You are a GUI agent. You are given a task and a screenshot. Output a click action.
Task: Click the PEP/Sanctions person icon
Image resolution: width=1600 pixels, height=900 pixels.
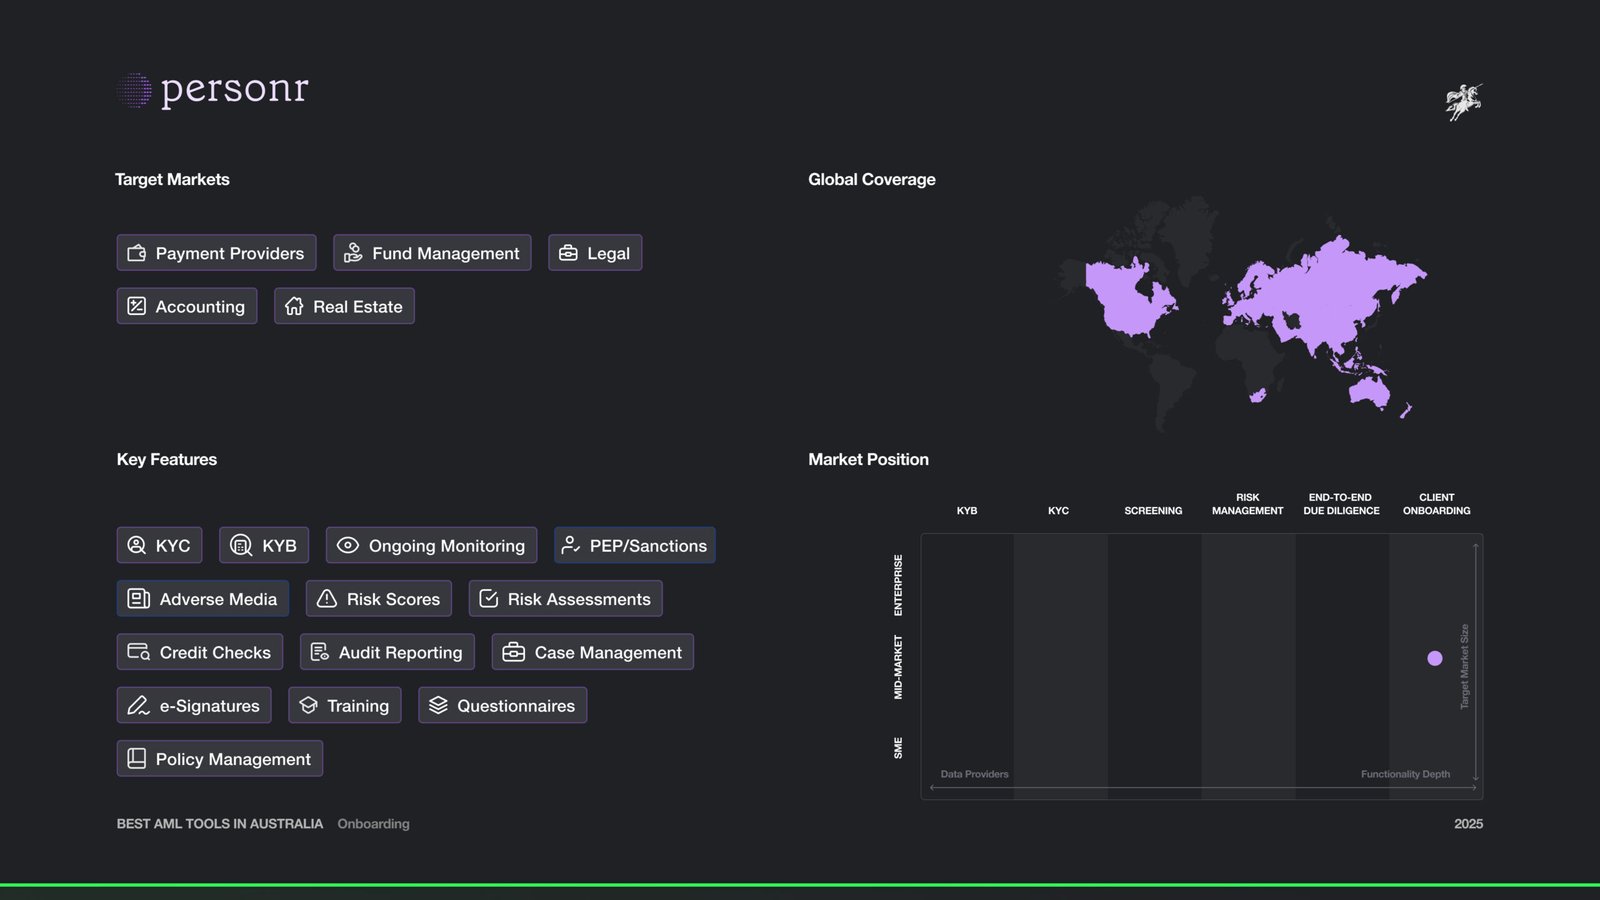coord(570,545)
